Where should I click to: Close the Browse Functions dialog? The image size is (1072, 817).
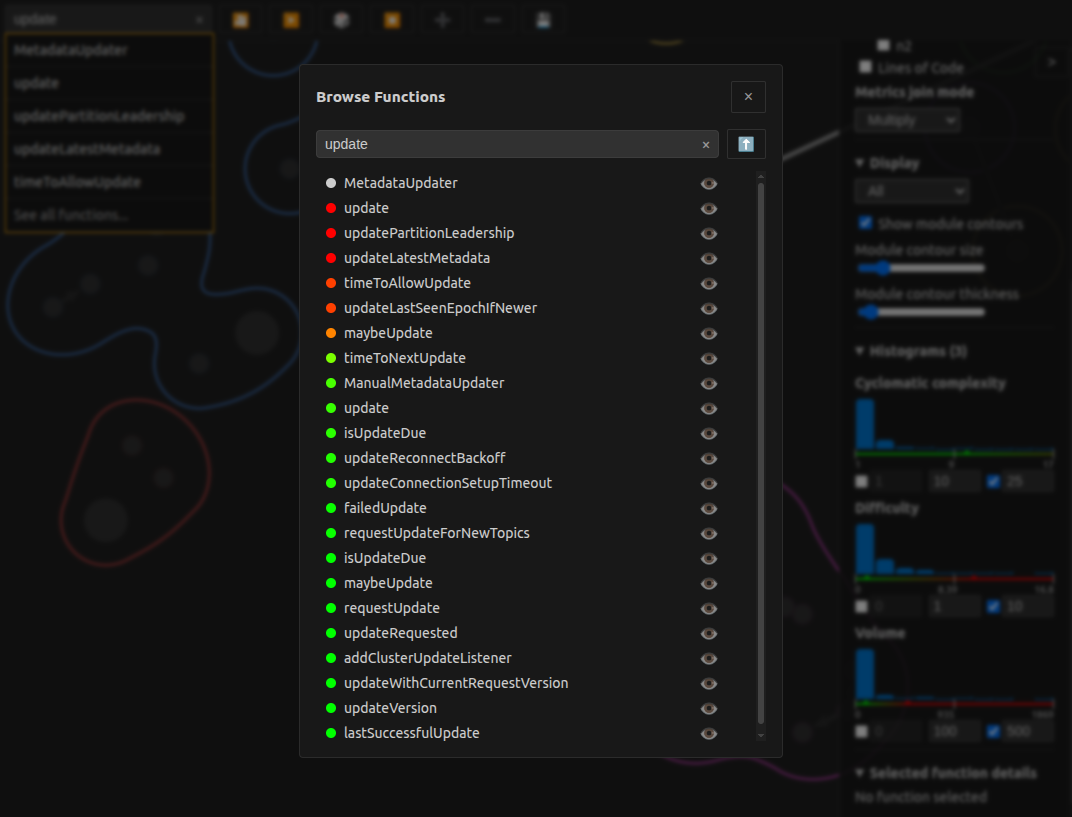pyautogui.click(x=748, y=96)
